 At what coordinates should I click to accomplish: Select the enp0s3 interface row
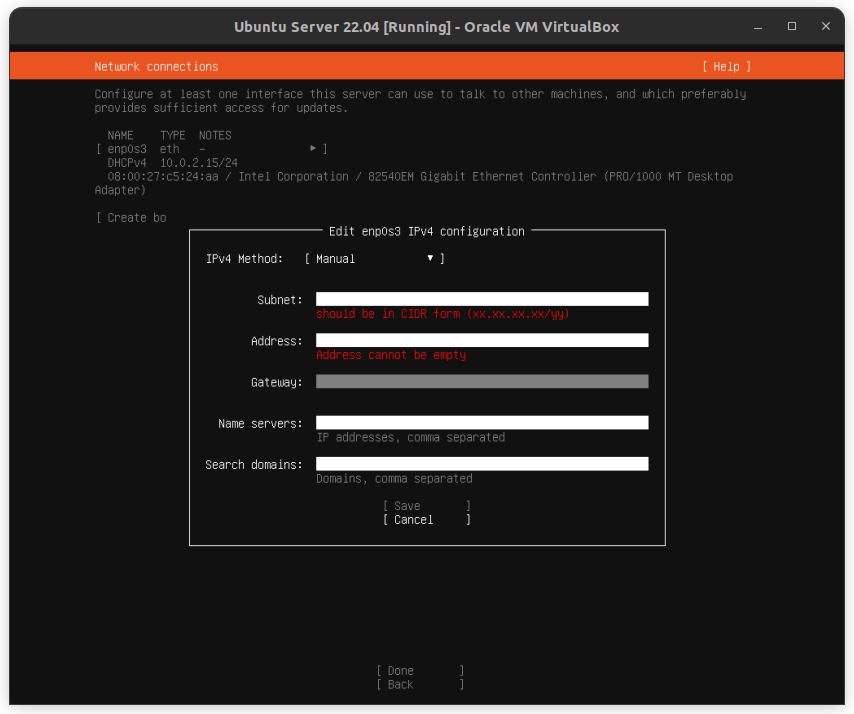tap(211, 149)
